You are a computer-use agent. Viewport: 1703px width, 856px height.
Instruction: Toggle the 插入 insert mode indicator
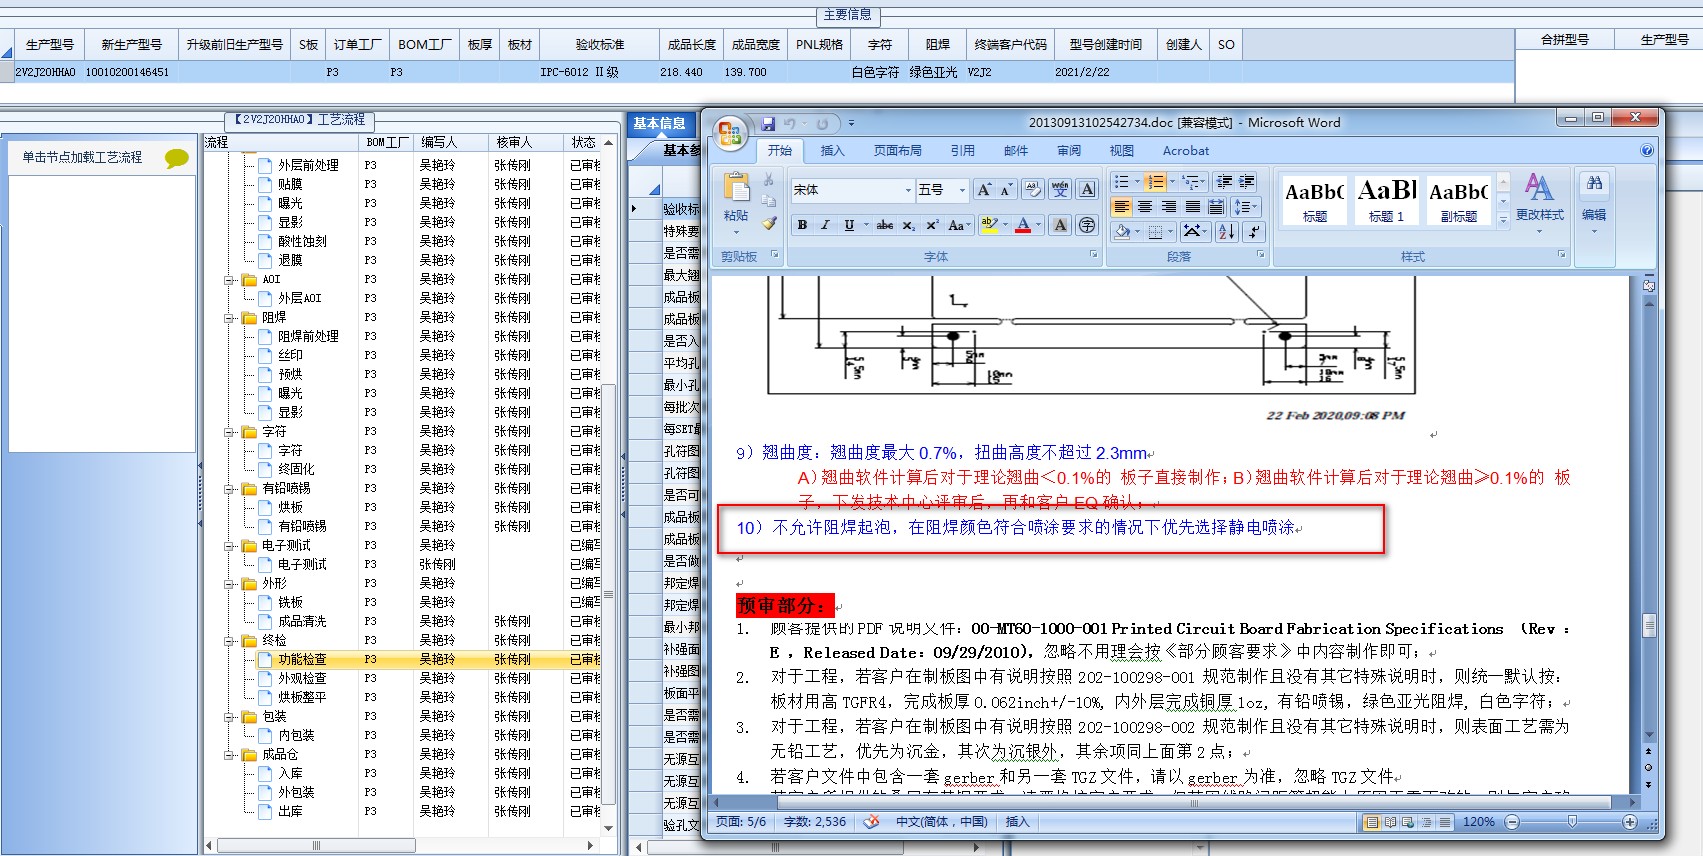(x=1017, y=822)
